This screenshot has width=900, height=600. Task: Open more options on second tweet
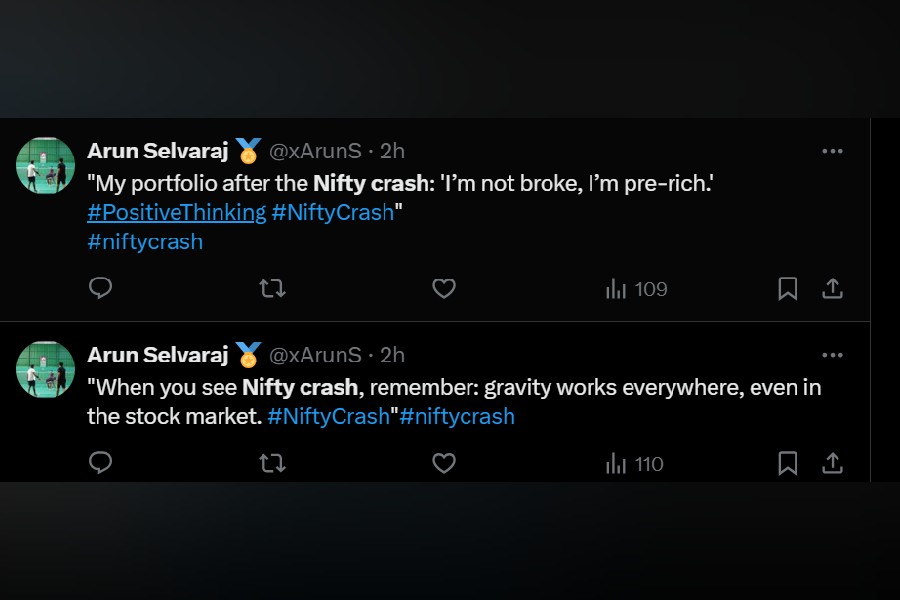click(x=832, y=355)
